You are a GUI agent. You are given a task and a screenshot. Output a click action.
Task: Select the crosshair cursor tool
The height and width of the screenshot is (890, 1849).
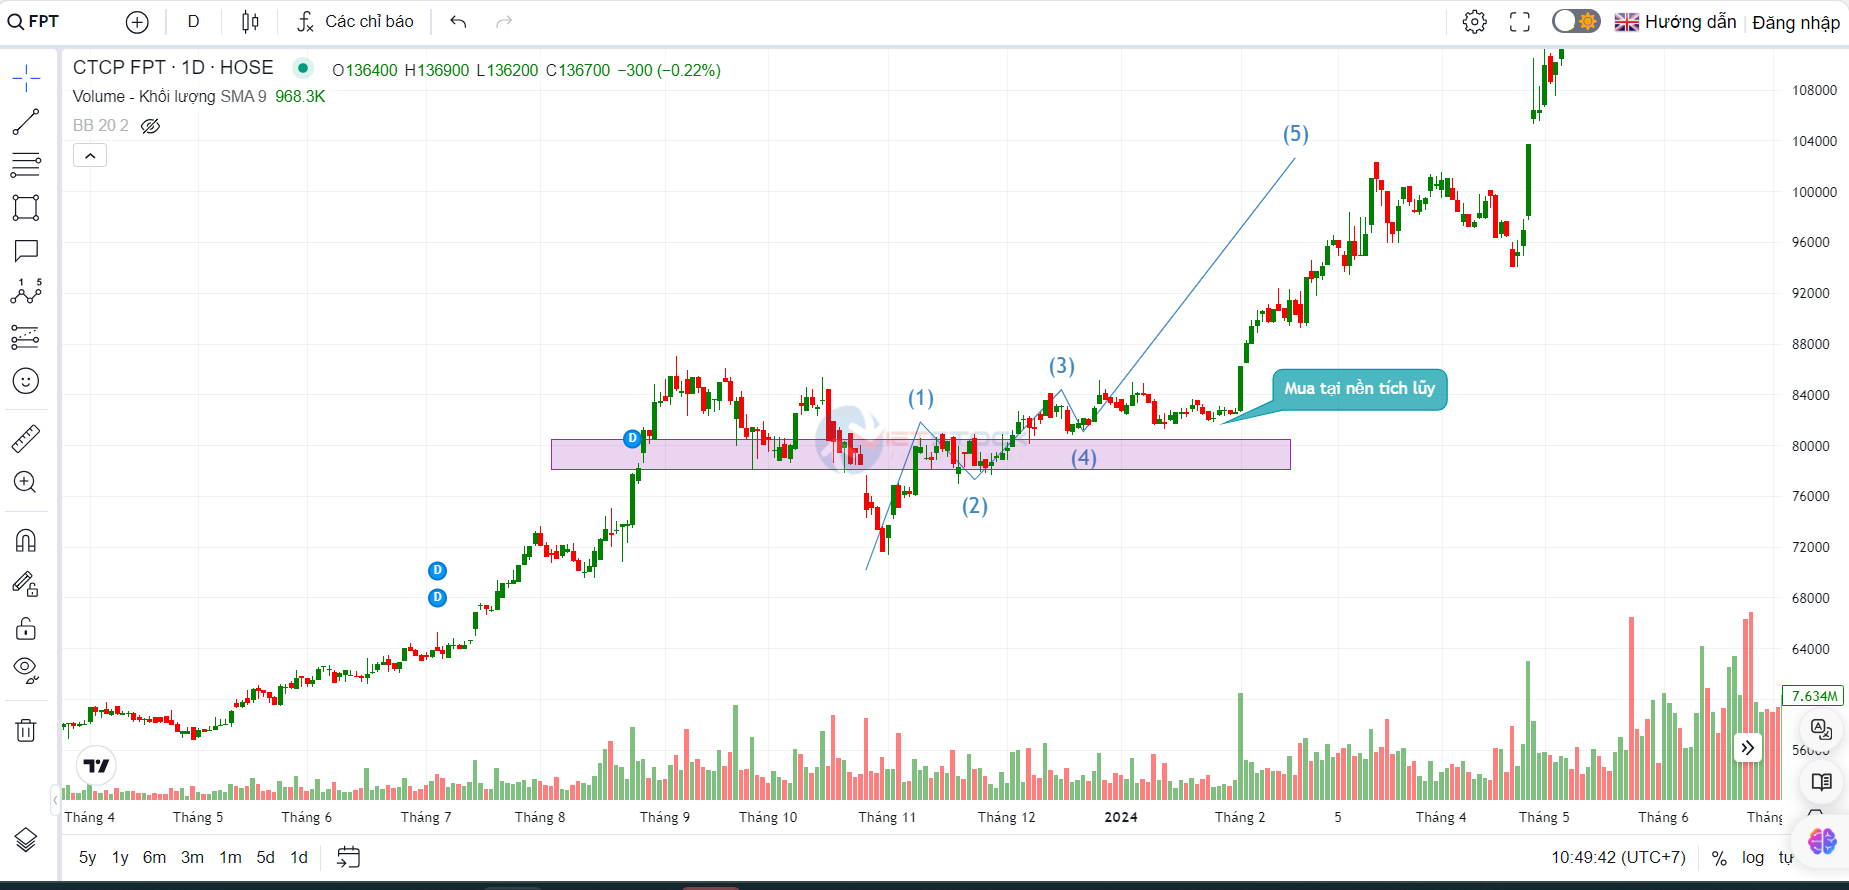tap(26, 77)
